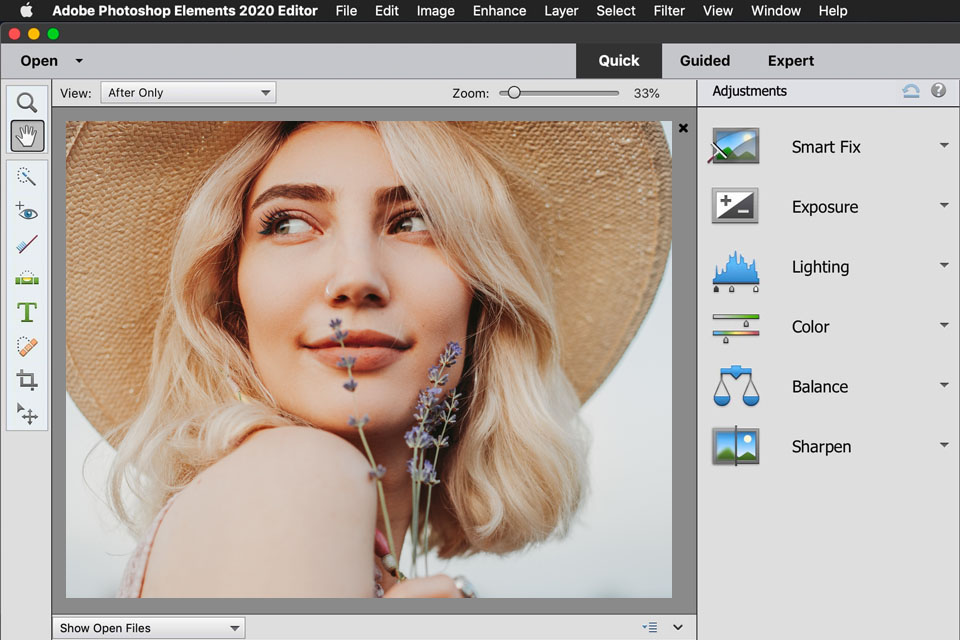Click the 33% zoom value field
This screenshot has height=640, width=960.
point(647,93)
